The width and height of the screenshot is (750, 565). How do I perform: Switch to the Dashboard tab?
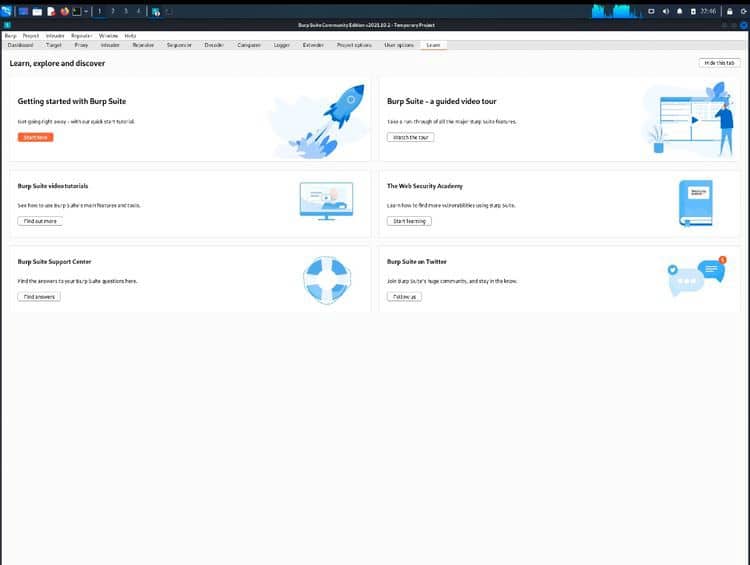pyautogui.click(x=21, y=45)
